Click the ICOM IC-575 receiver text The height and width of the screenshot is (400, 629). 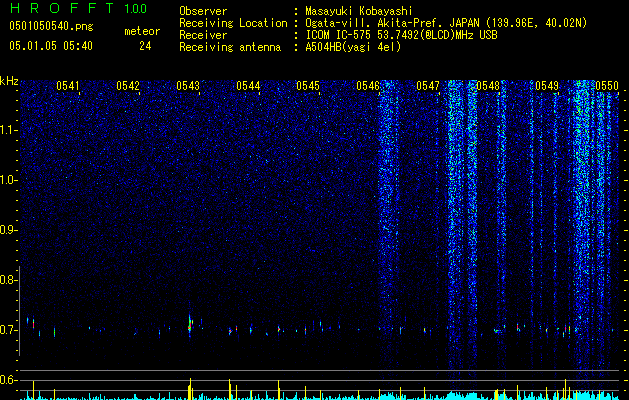tap(401, 35)
